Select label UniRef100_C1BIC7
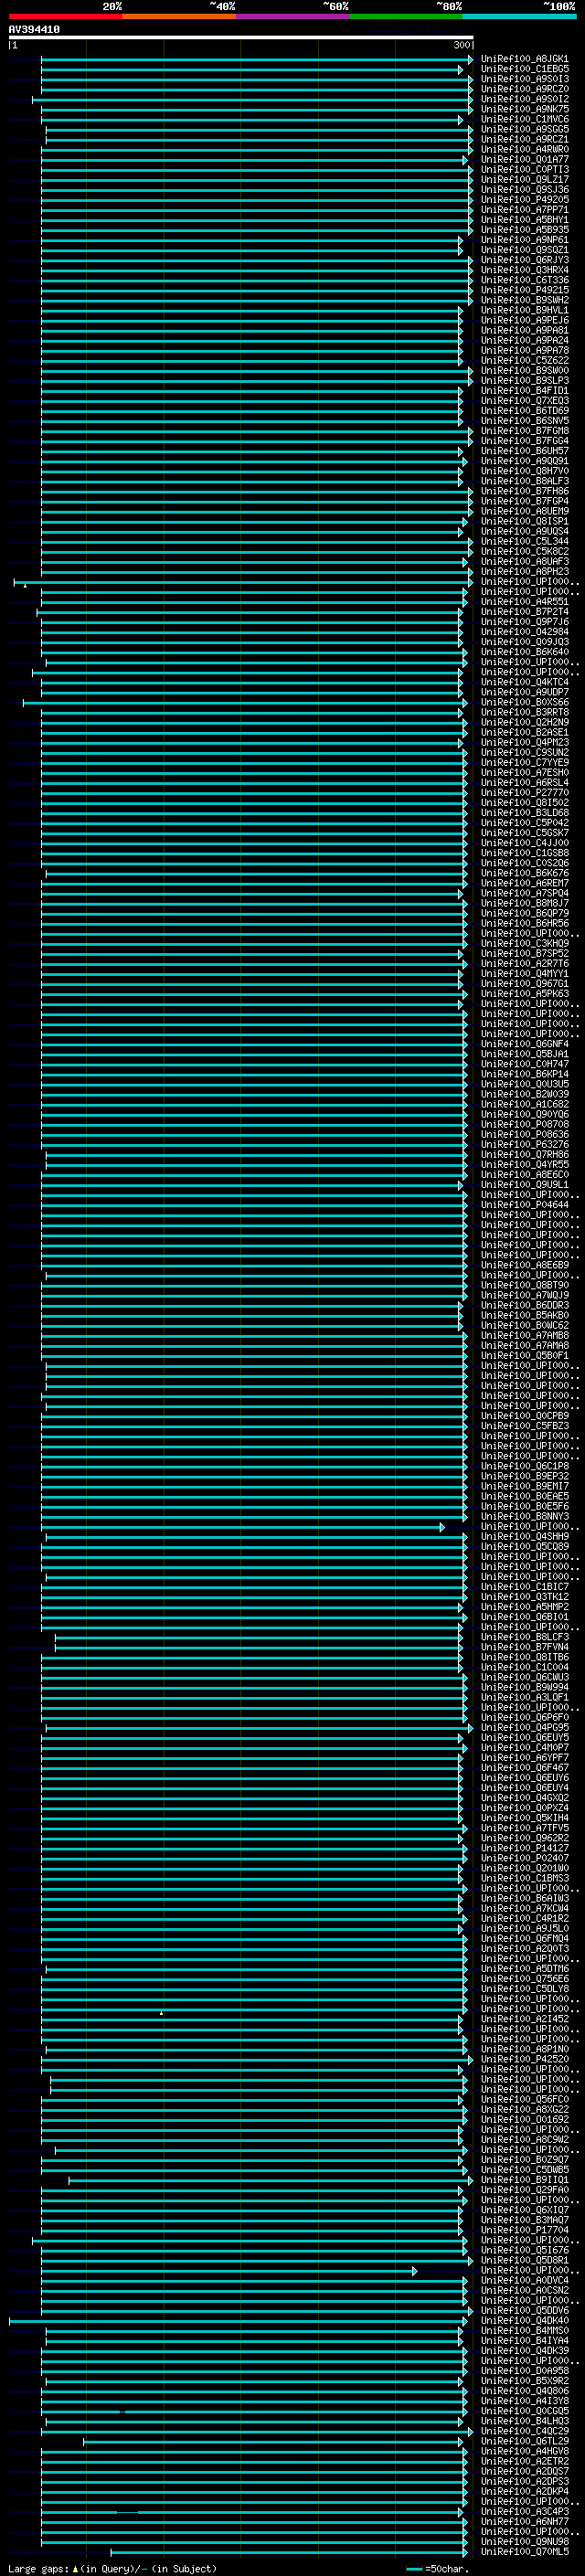The image size is (585, 2576). [524, 1586]
